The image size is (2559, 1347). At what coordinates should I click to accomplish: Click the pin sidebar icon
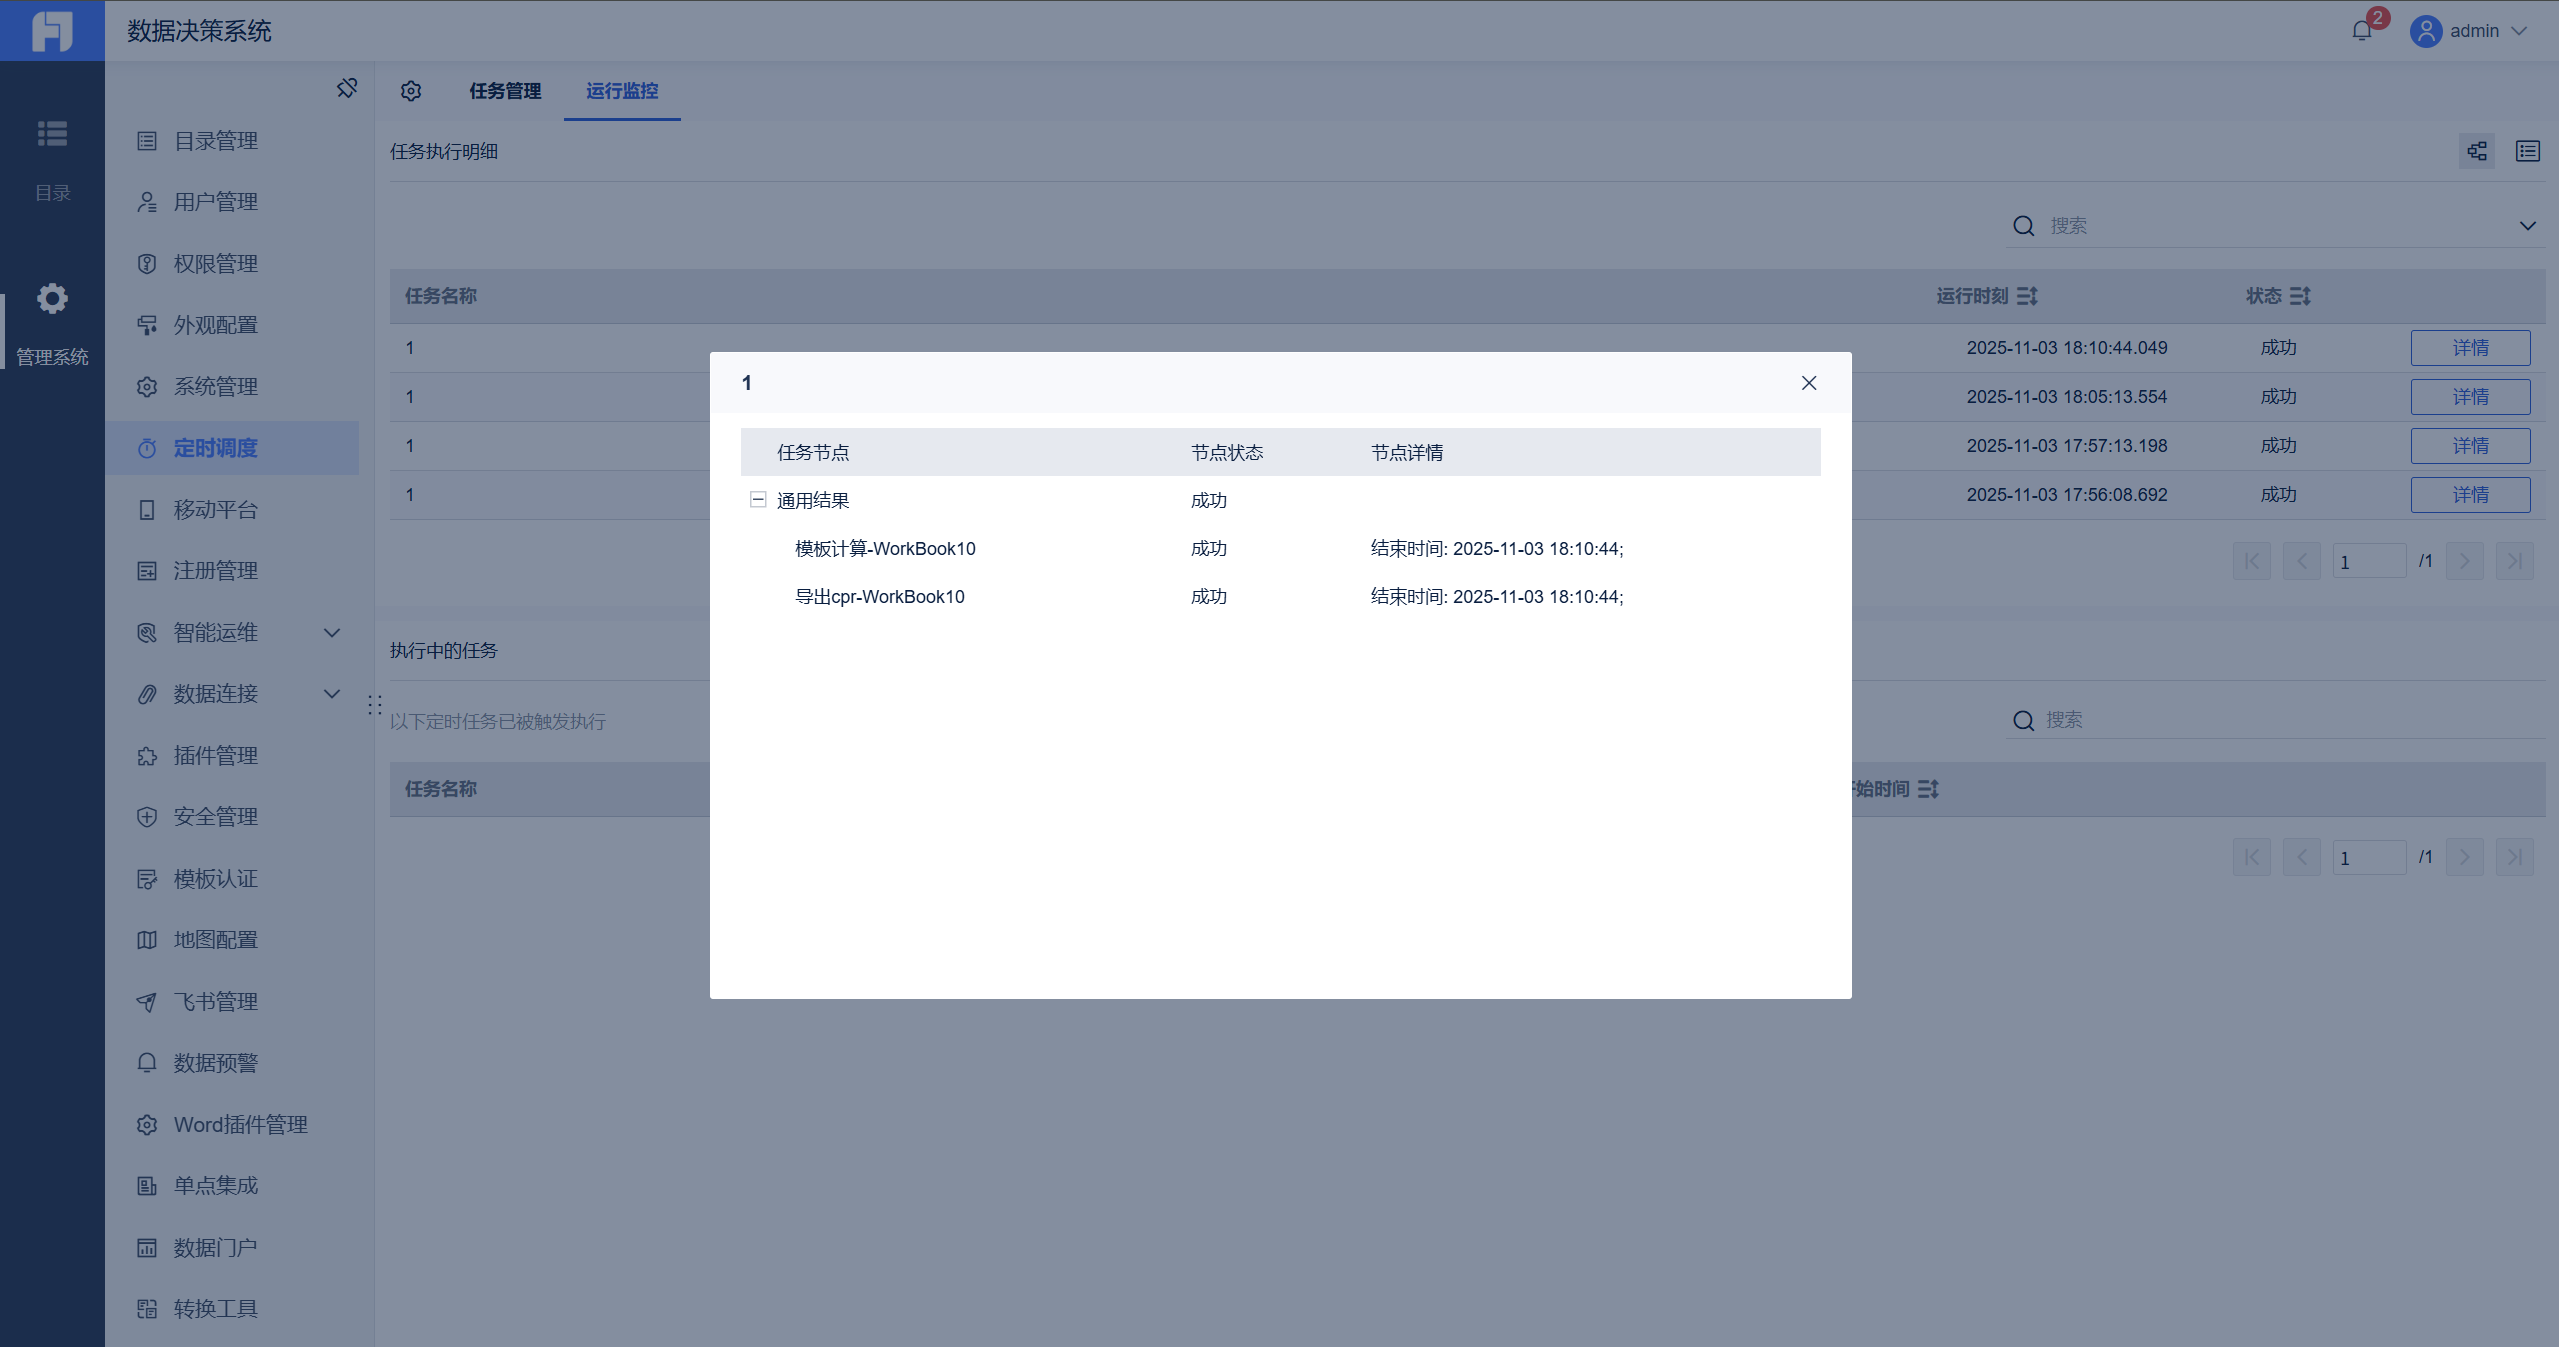[x=347, y=89]
